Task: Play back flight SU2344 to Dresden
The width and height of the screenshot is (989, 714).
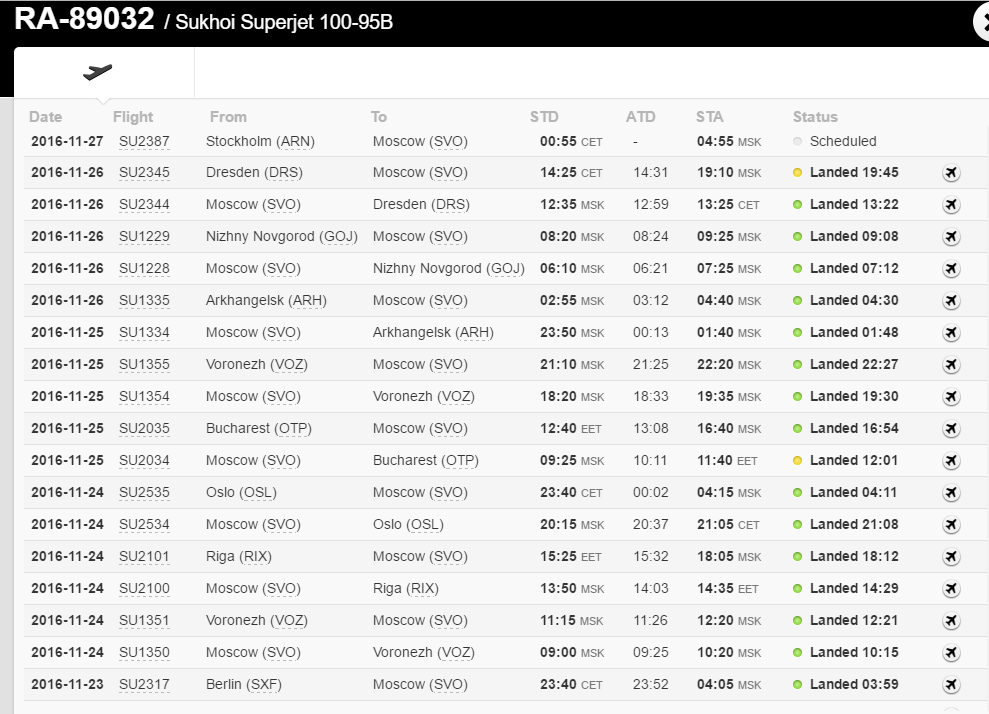Action: coord(951,204)
